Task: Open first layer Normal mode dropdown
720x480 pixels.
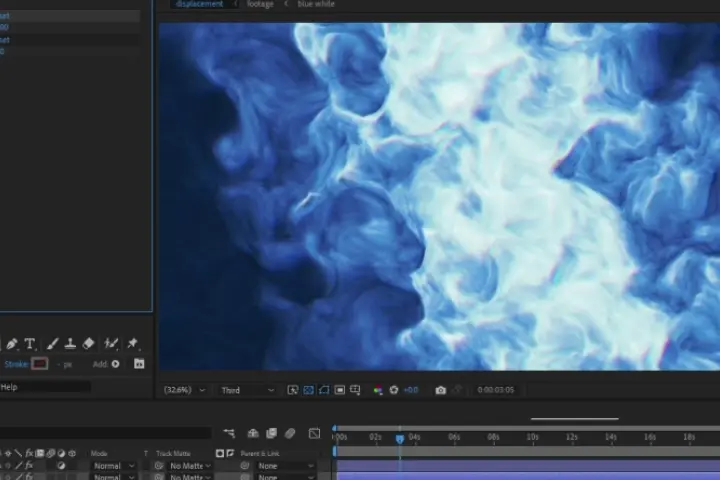Action: click(114, 466)
